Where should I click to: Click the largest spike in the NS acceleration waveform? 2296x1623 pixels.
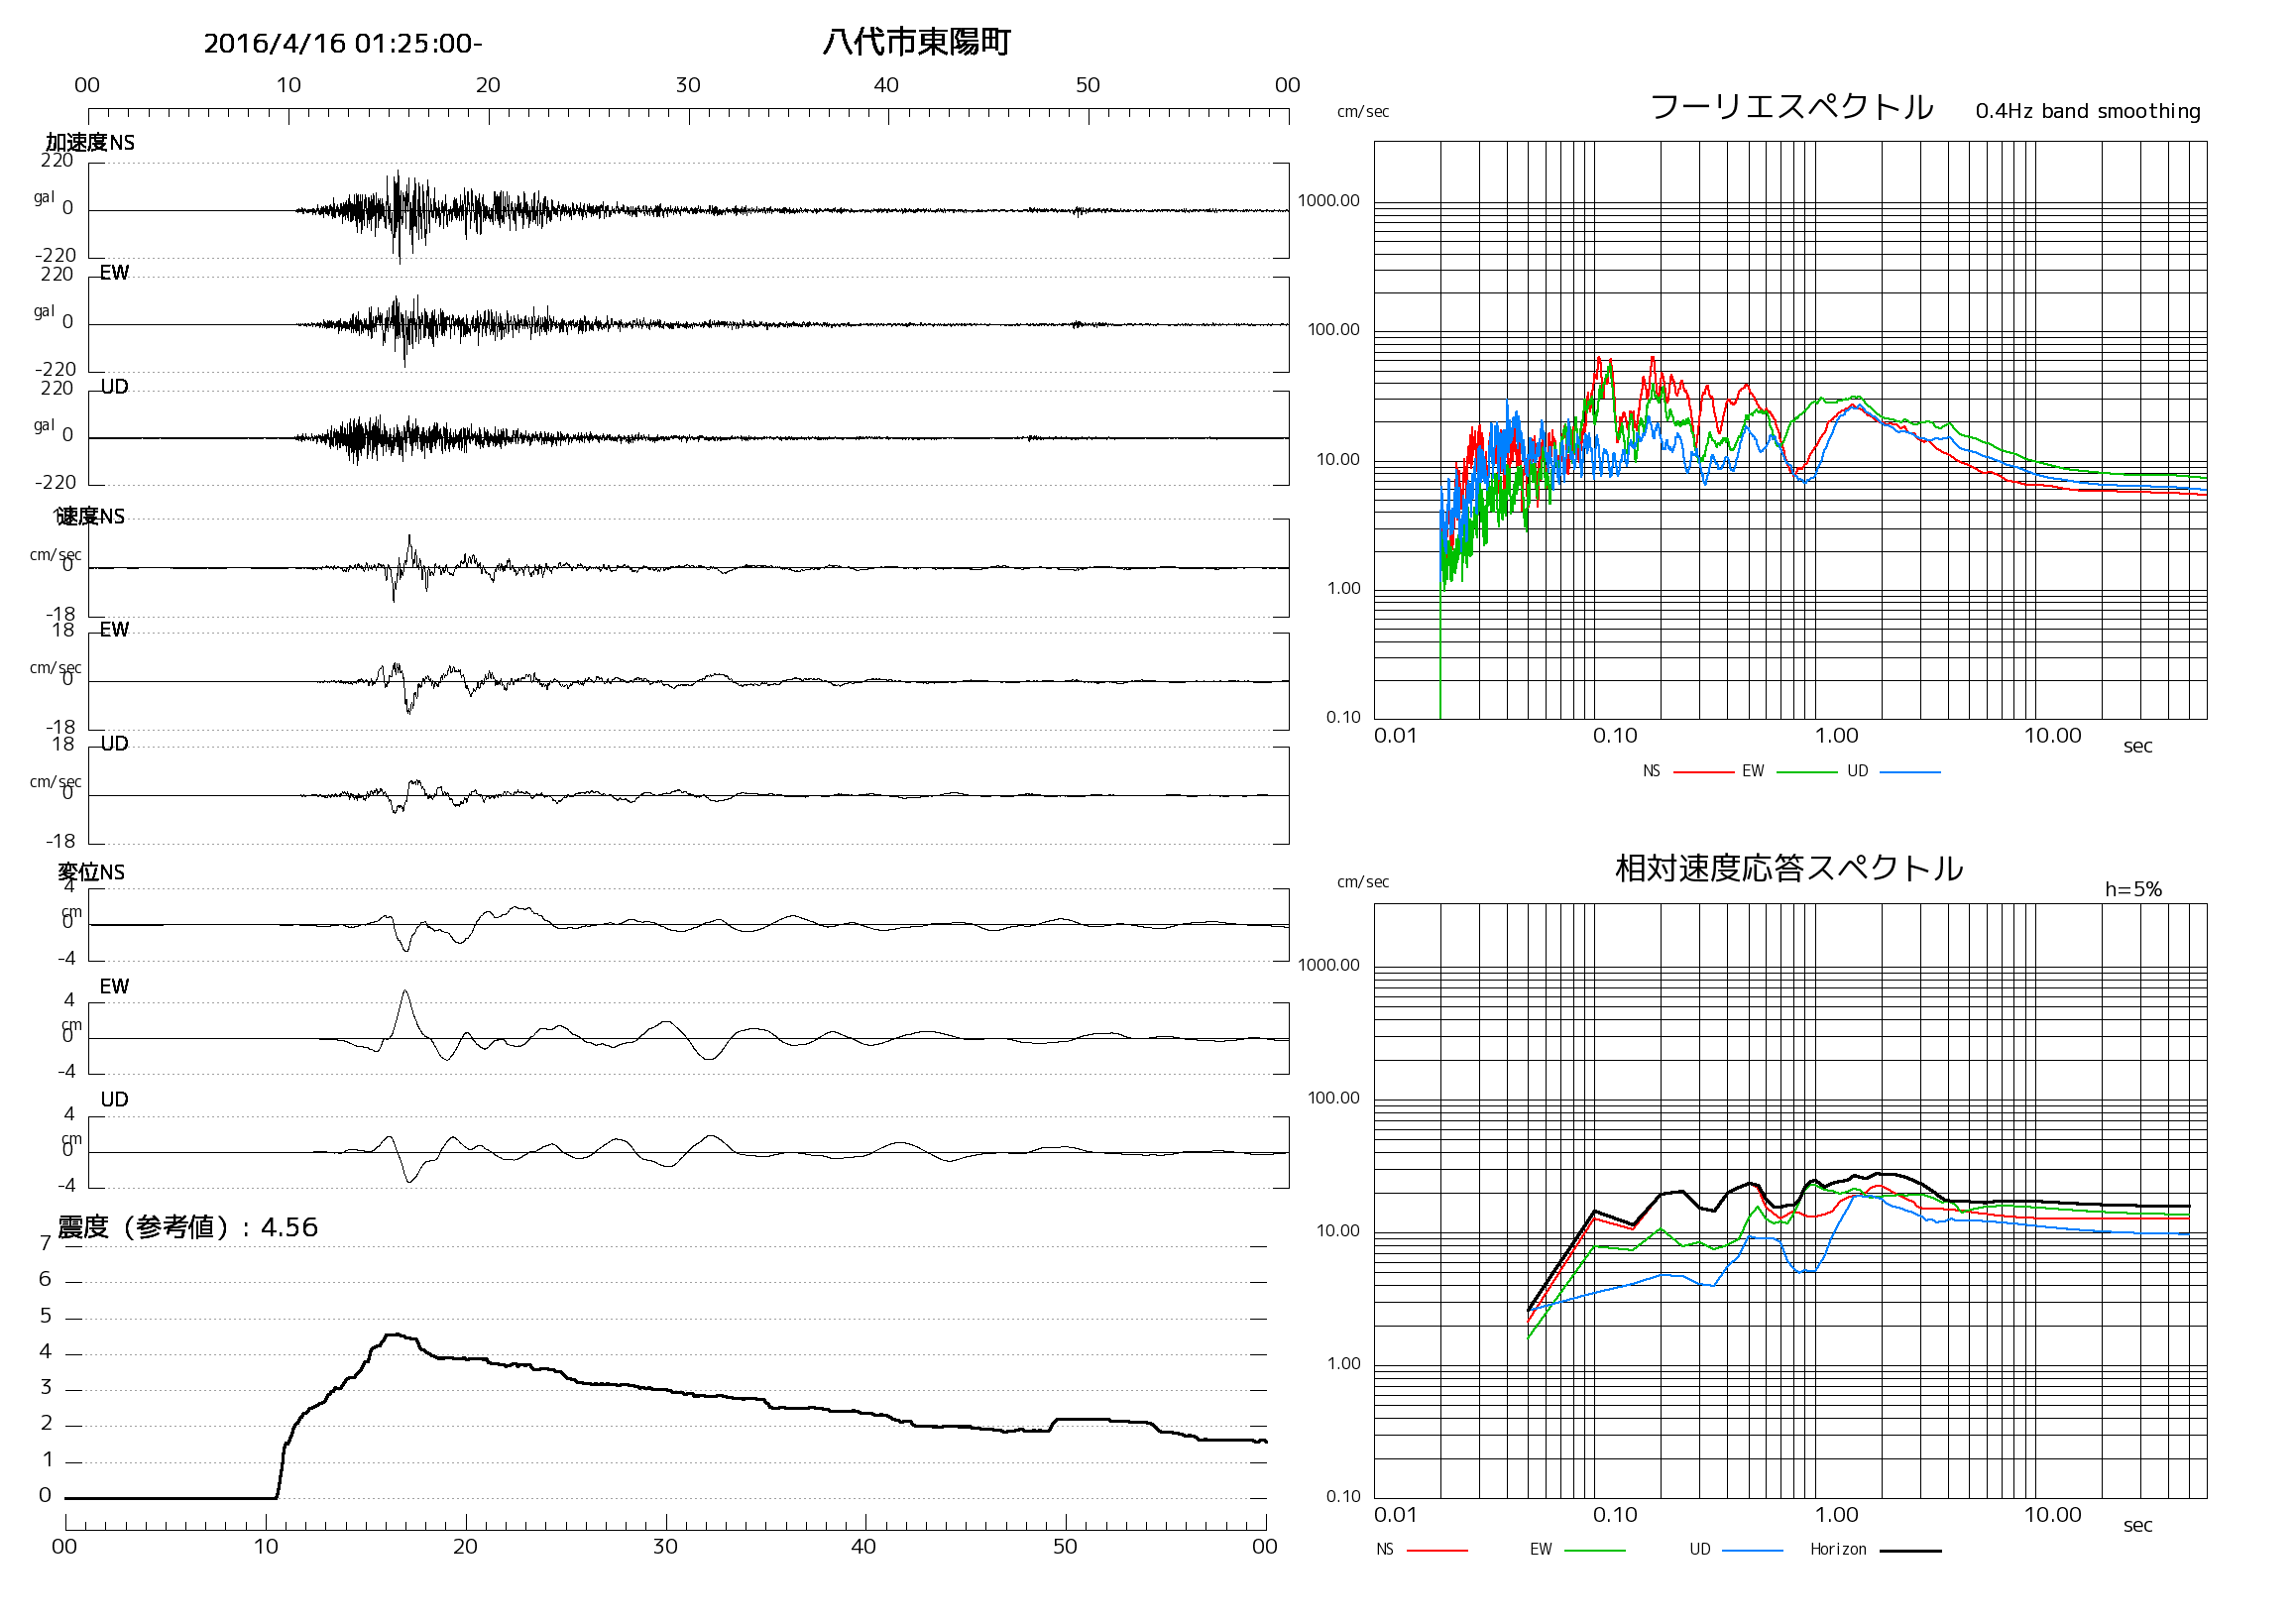(x=398, y=215)
